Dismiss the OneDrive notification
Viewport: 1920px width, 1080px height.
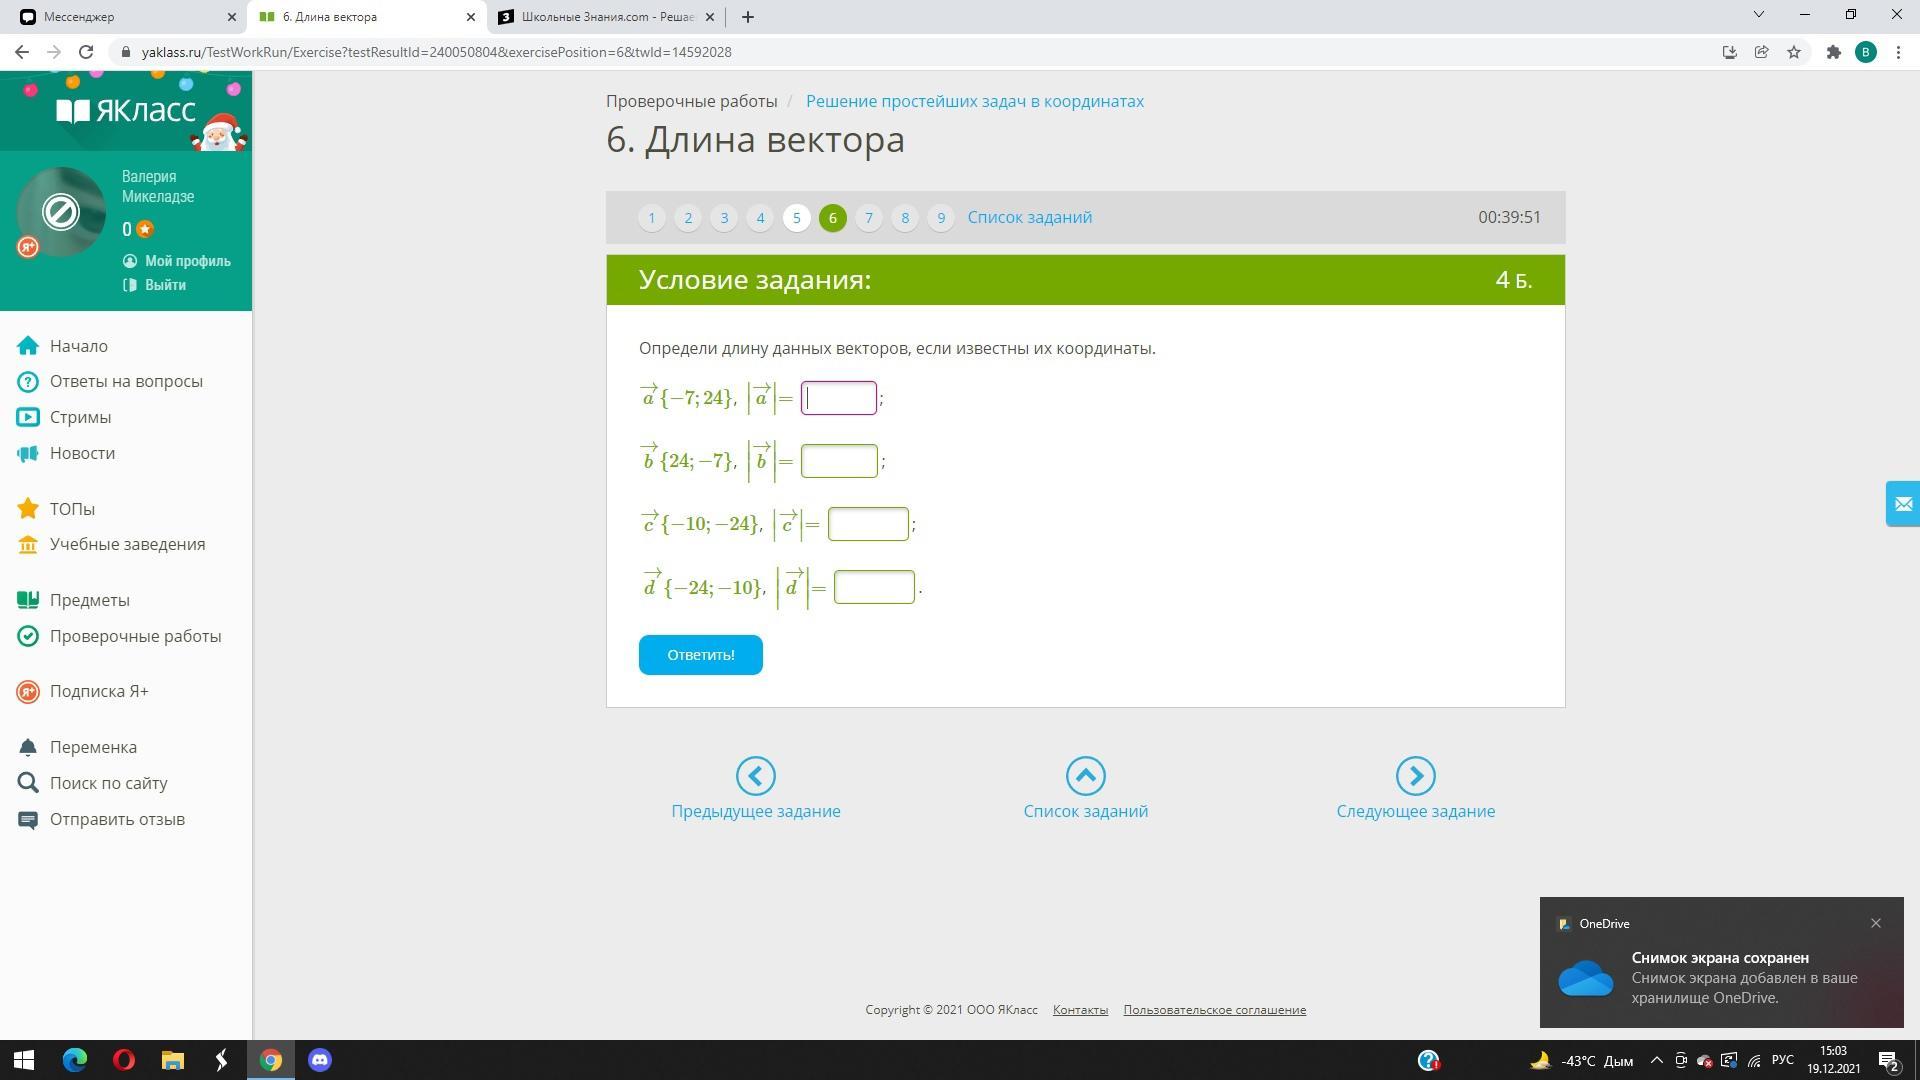pos(1875,923)
